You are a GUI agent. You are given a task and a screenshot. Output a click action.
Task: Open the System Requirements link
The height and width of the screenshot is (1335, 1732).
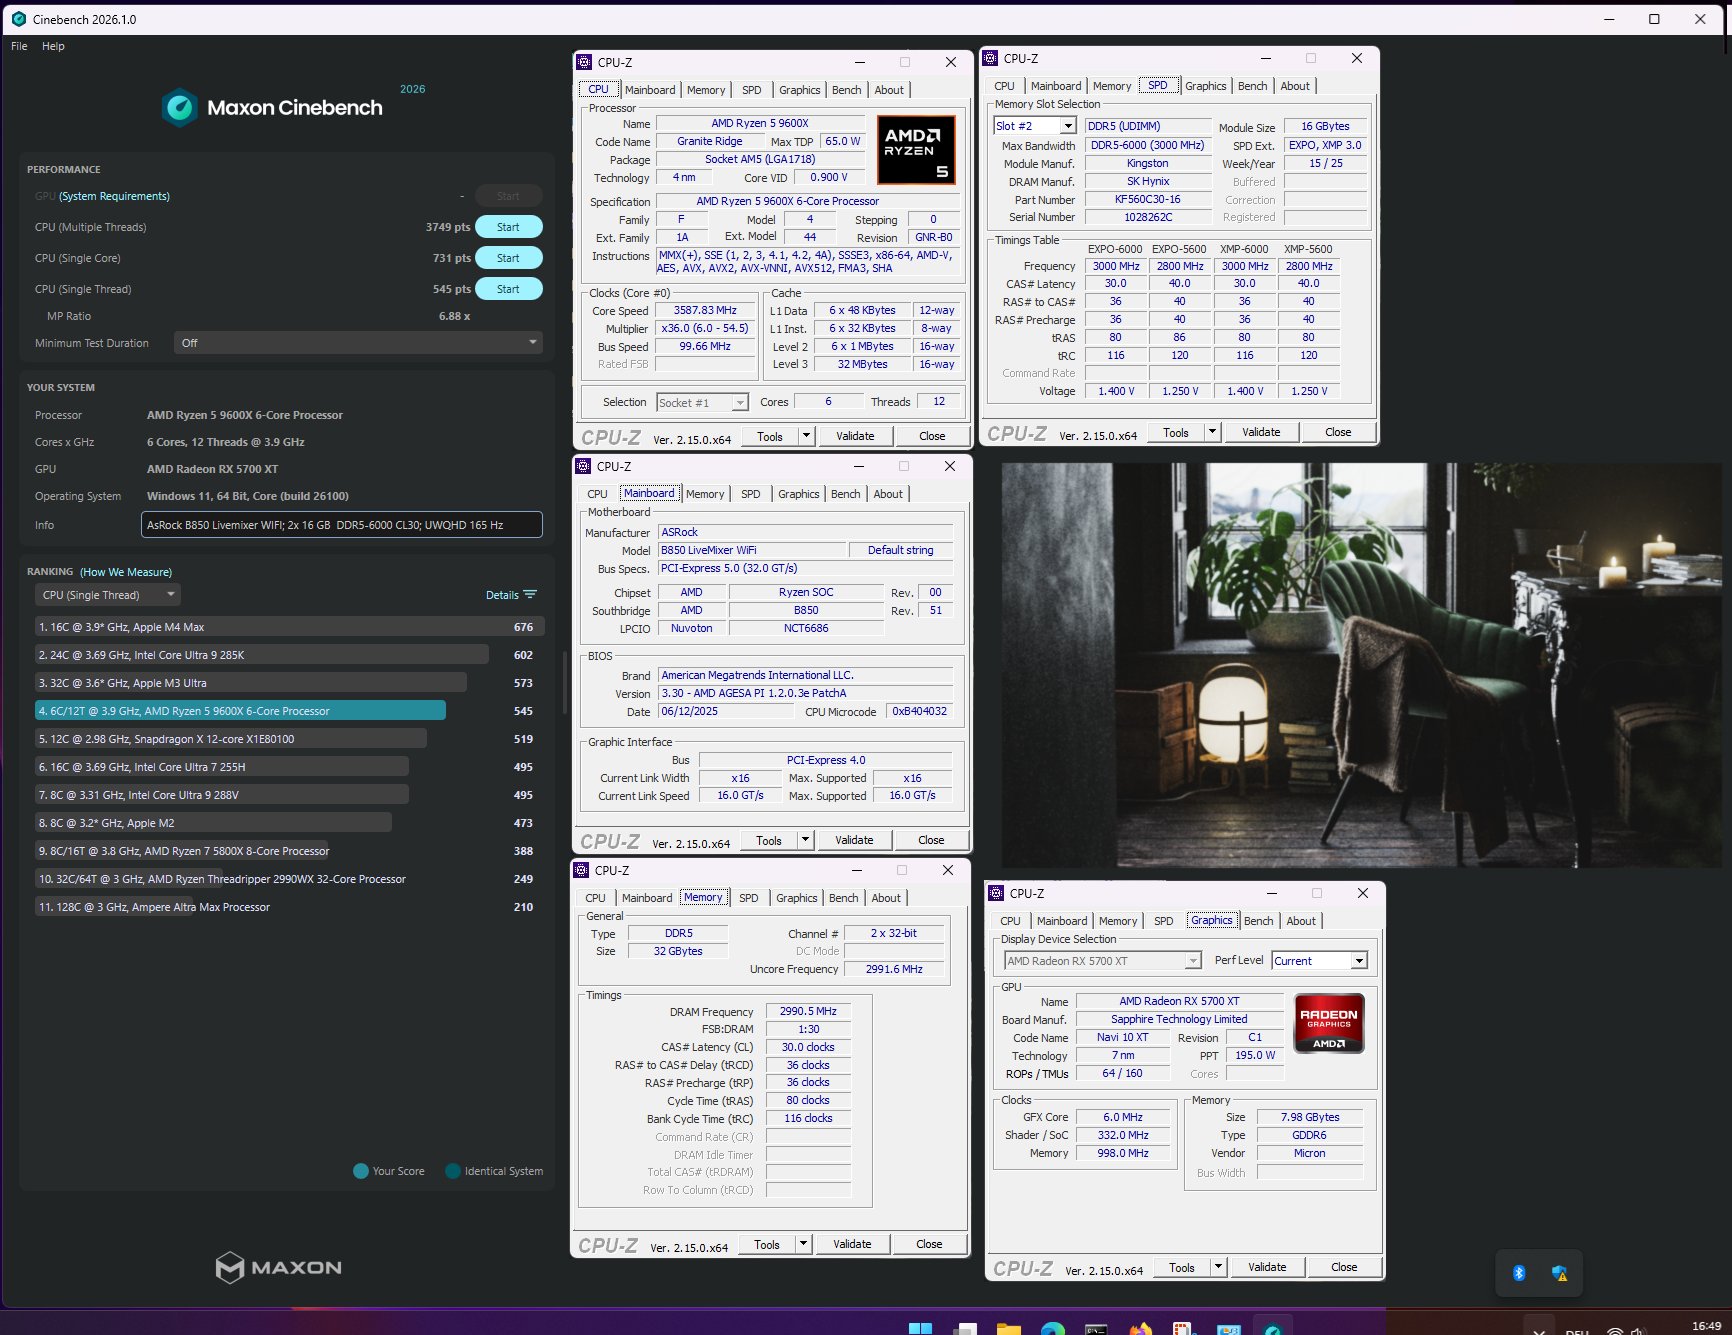tap(114, 196)
